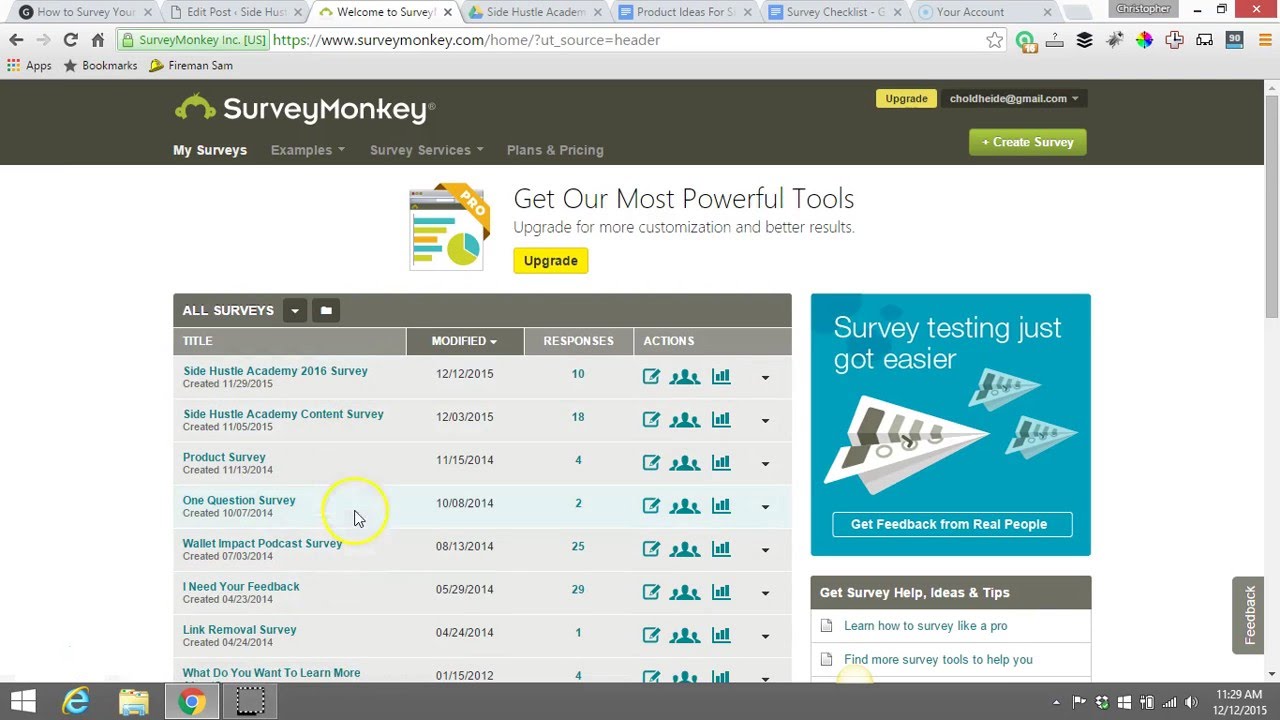Image resolution: width=1280 pixels, height=720 pixels.
Task: Click the yellow Upgrade button under Powerful Tools
Action: click(x=550, y=260)
